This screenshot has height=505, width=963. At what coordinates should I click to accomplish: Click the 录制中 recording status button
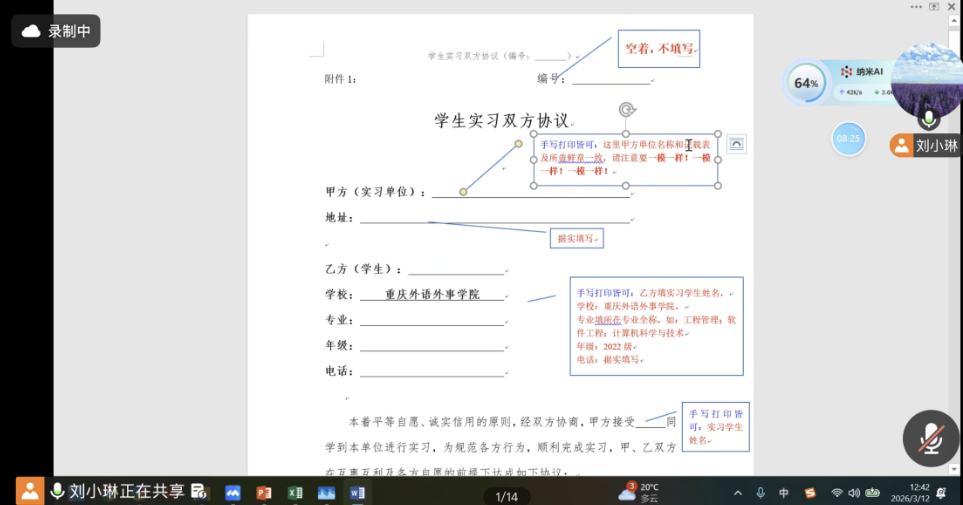click(x=56, y=31)
